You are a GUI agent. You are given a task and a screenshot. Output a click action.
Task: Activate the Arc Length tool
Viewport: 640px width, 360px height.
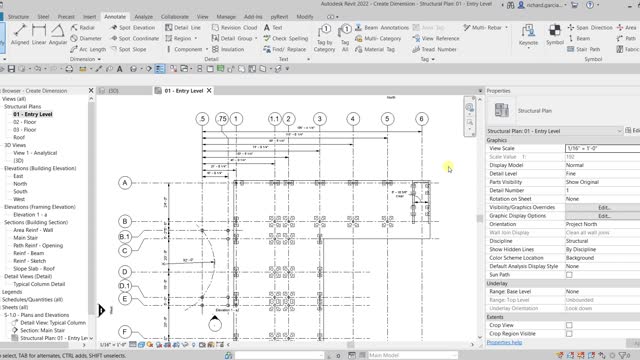tap(88, 49)
